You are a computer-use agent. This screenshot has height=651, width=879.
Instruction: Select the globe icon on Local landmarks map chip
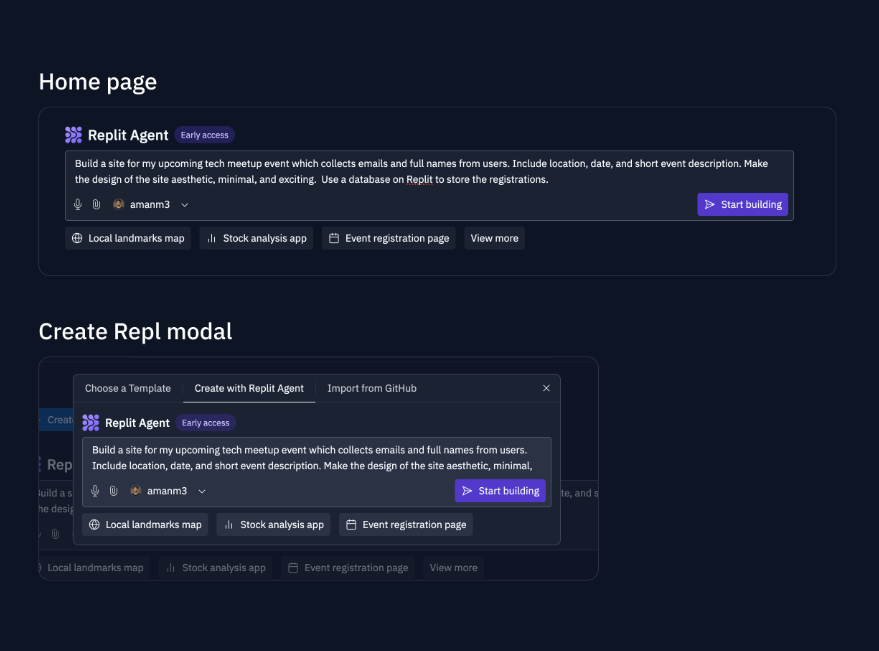tap(77, 238)
